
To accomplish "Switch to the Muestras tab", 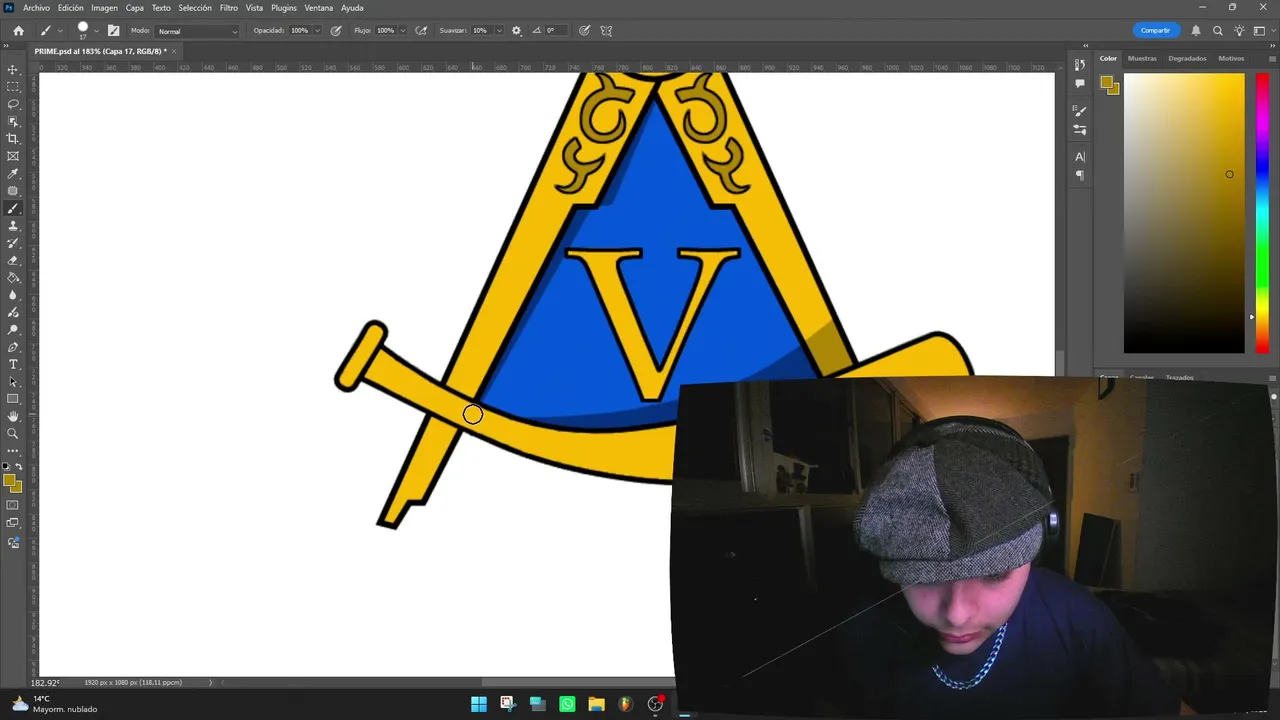I will (x=1142, y=58).
